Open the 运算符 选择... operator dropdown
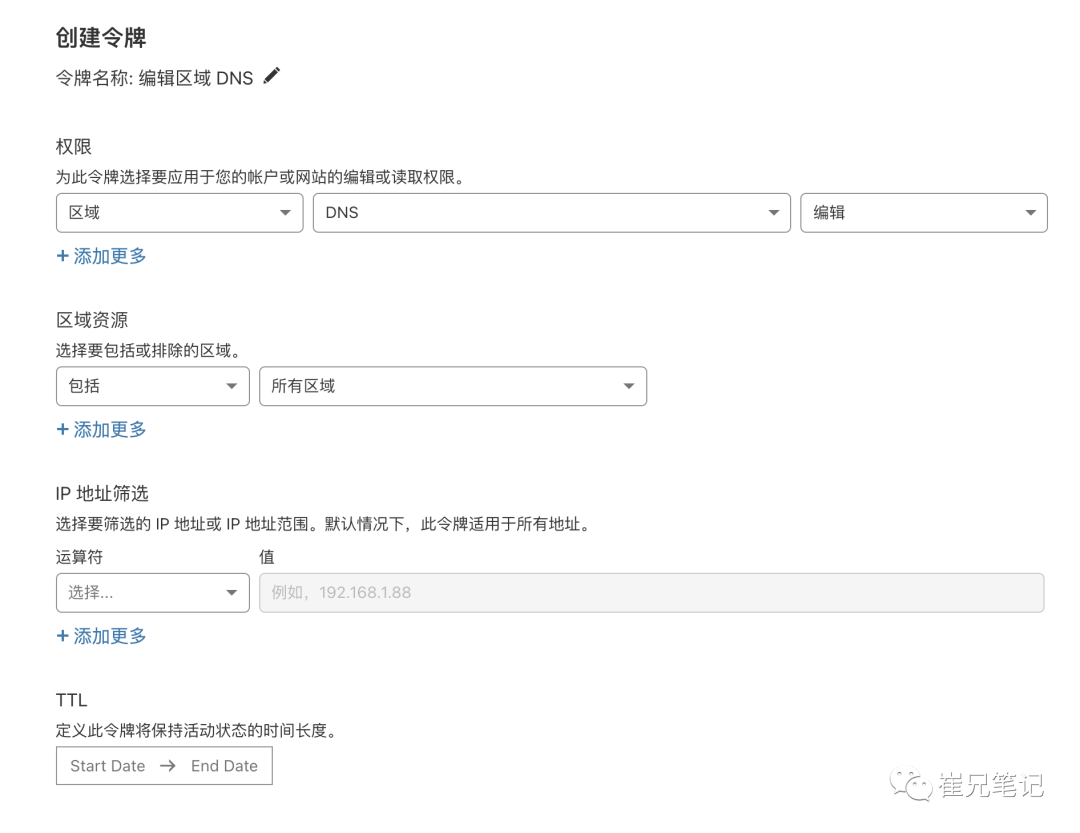 coord(152,593)
